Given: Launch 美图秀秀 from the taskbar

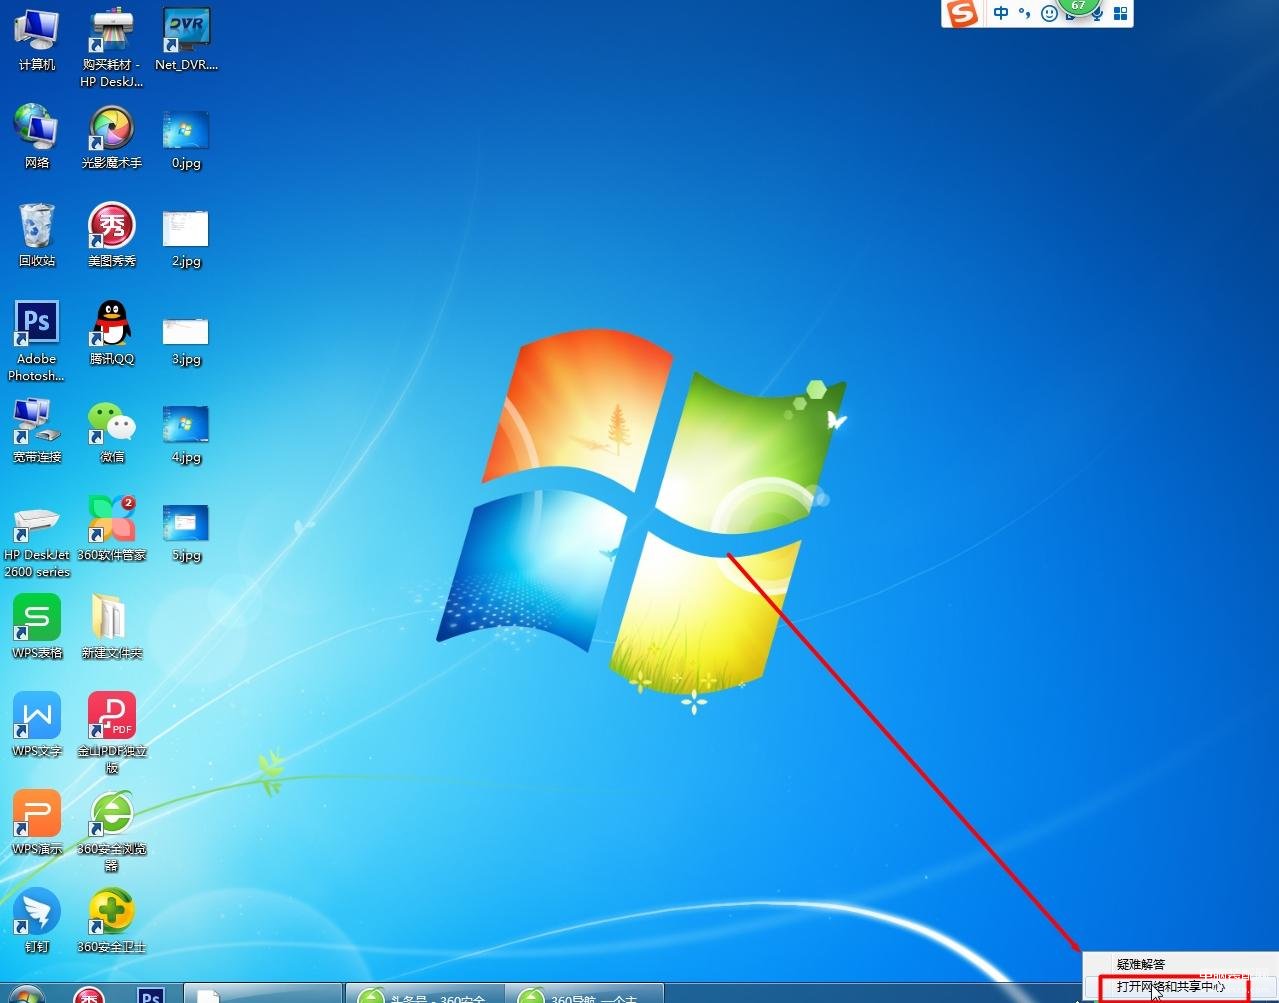Looking at the screenshot, I should point(89,994).
